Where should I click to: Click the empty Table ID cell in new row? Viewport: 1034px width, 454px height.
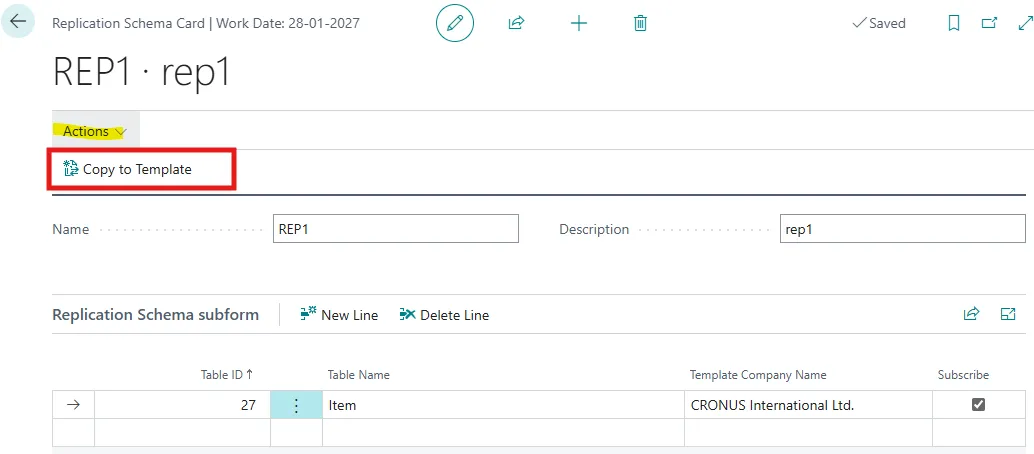click(183, 432)
